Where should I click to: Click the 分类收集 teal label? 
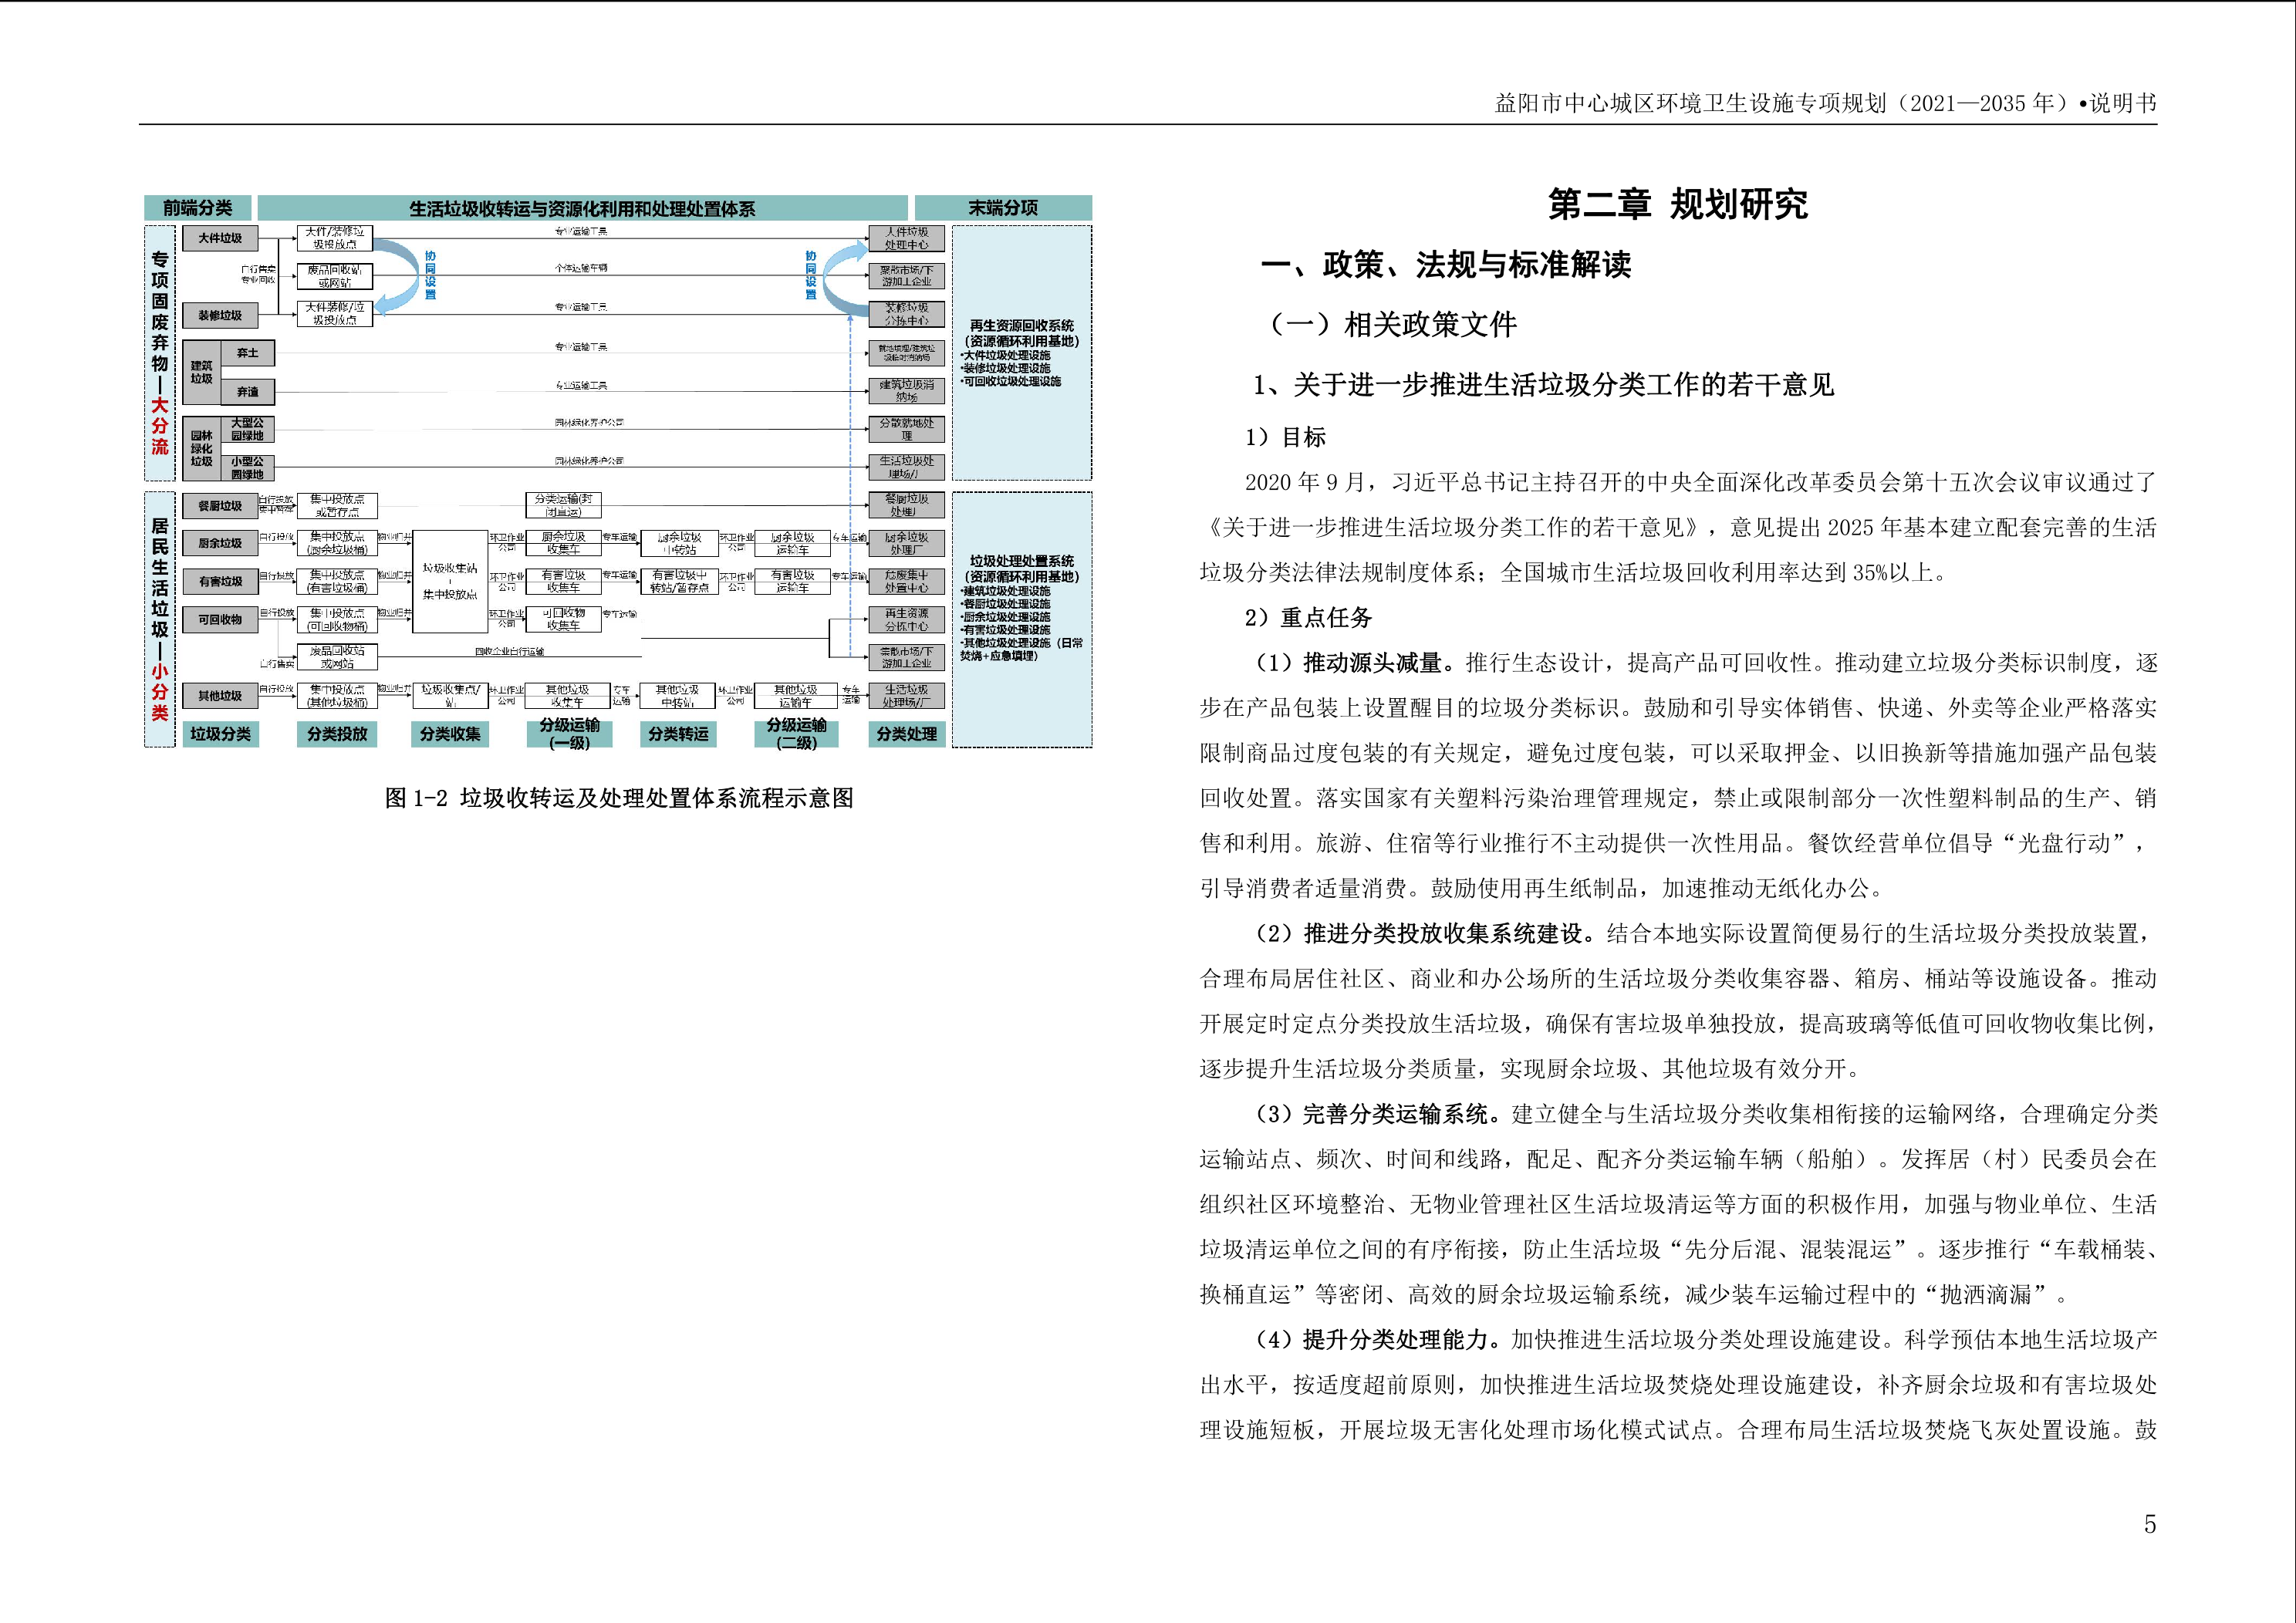pos(450,734)
